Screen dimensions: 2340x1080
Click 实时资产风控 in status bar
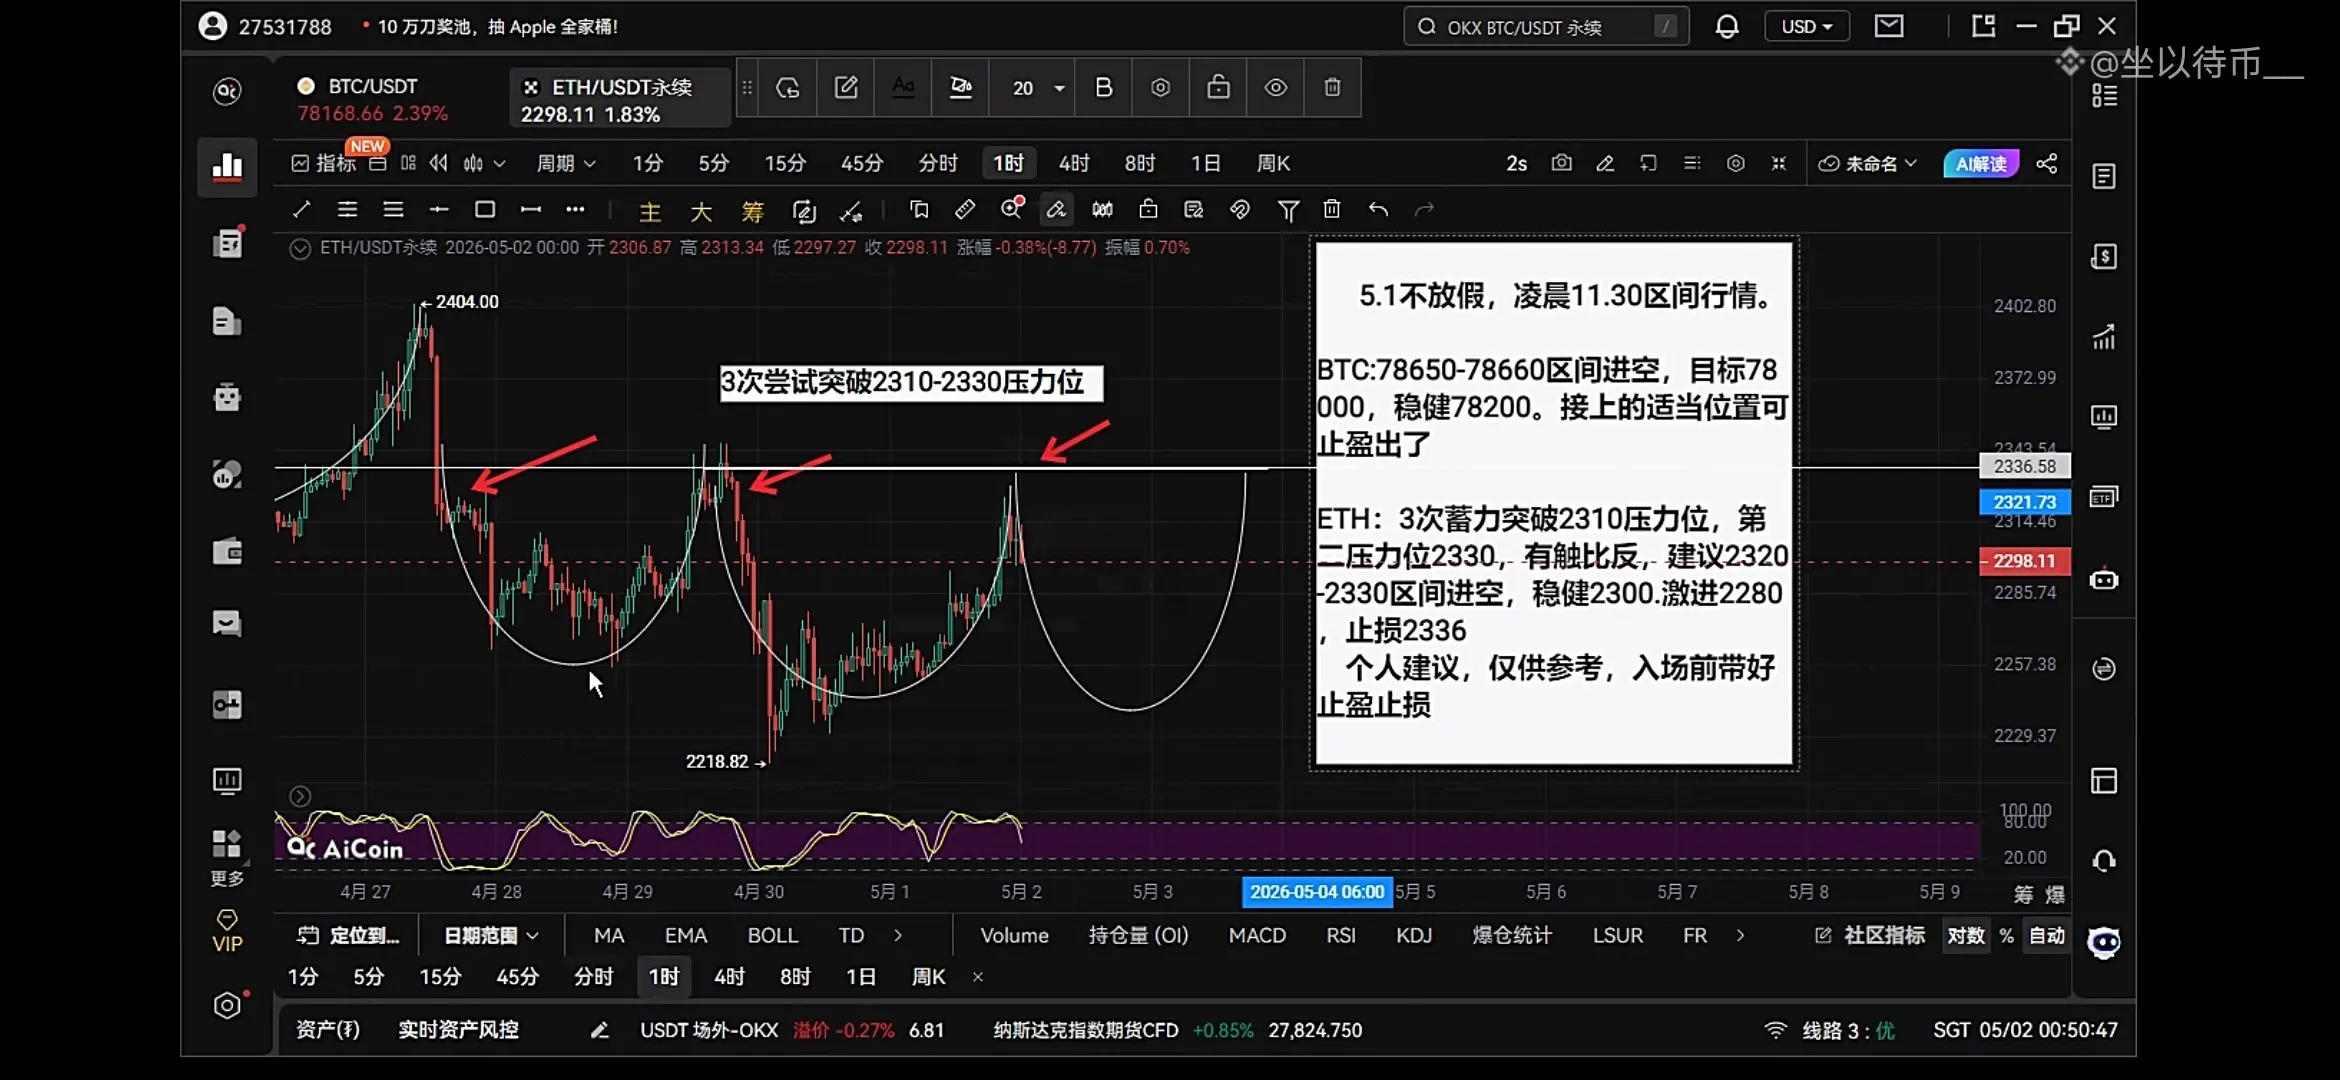[x=458, y=1030]
